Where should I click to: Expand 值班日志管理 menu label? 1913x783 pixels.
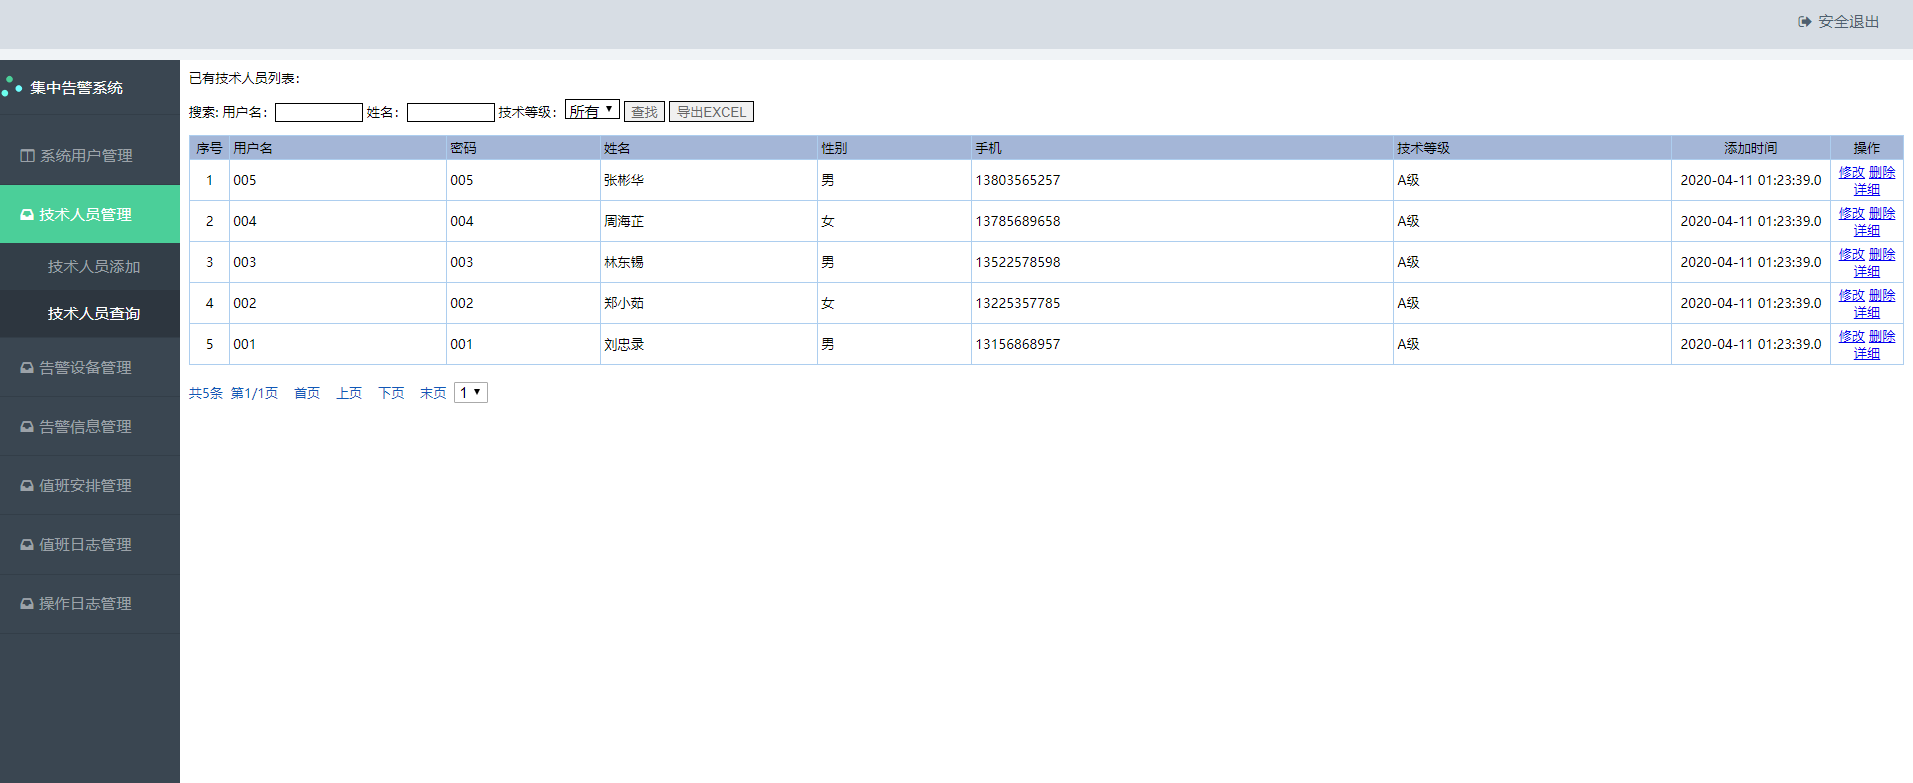click(x=86, y=545)
